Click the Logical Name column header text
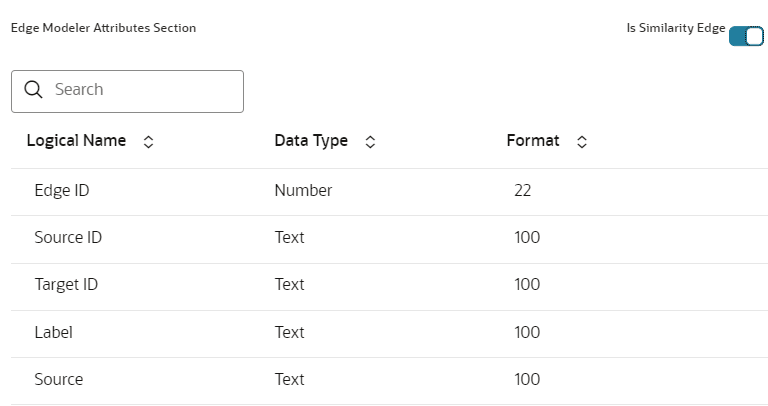Viewport: 768px width, 406px height. coord(76,141)
